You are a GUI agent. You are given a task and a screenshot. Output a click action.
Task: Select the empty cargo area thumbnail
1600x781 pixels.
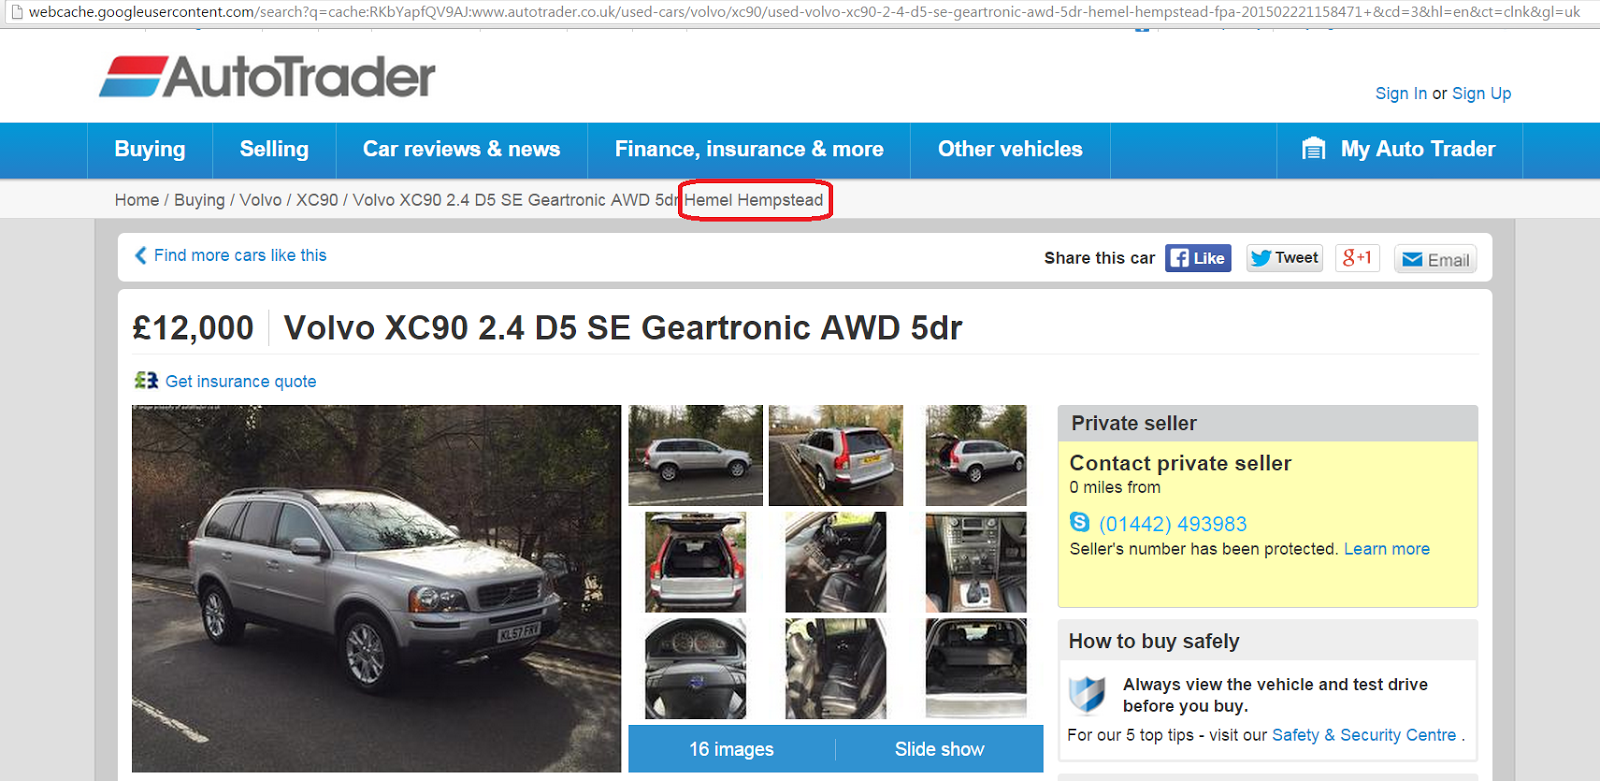976,668
